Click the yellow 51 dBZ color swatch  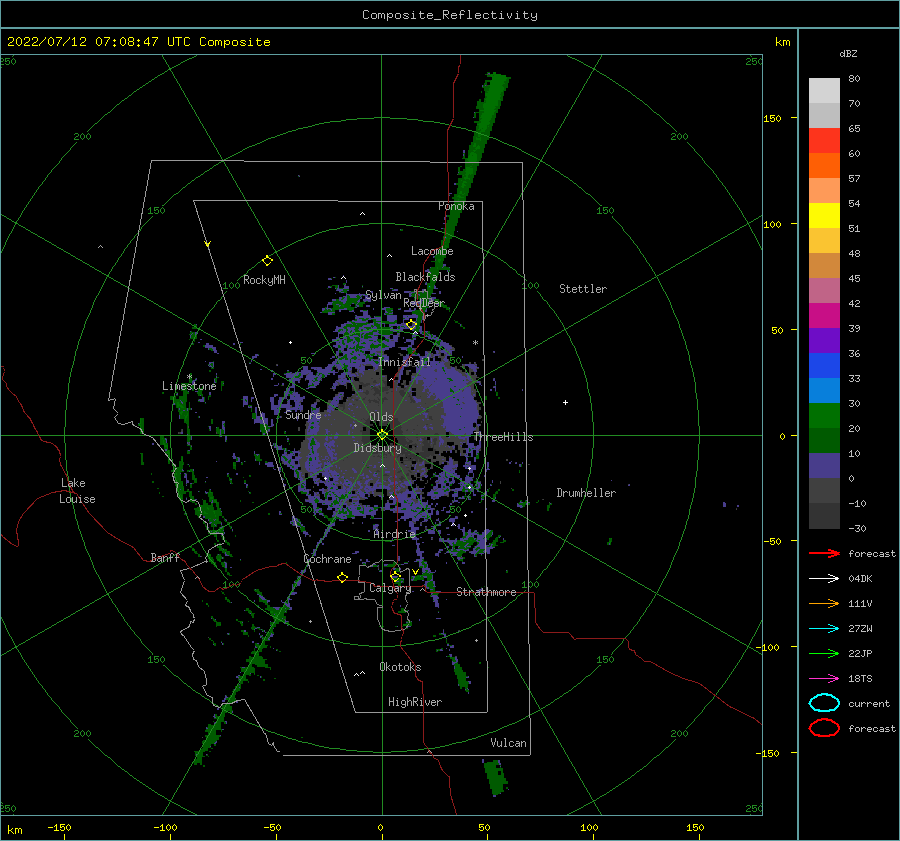pos(824,216)
